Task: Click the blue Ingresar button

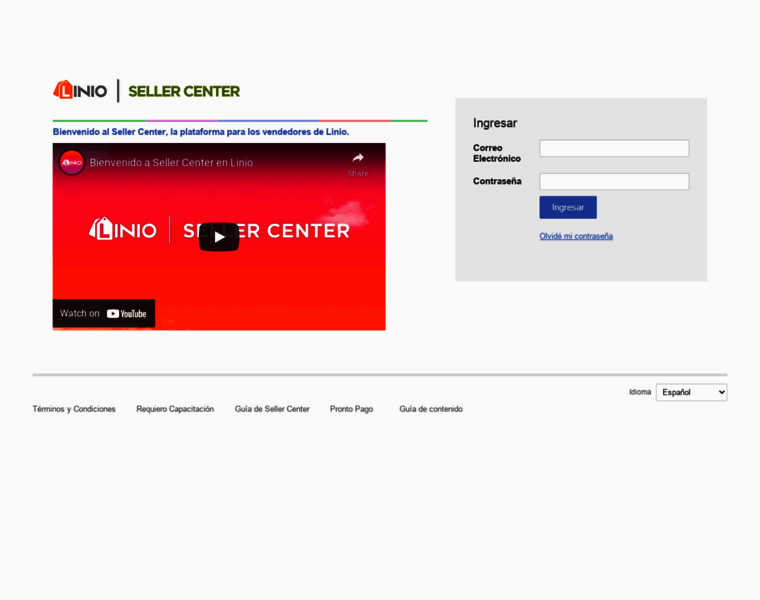Action: pyautogui.click(x=568, y=207)
